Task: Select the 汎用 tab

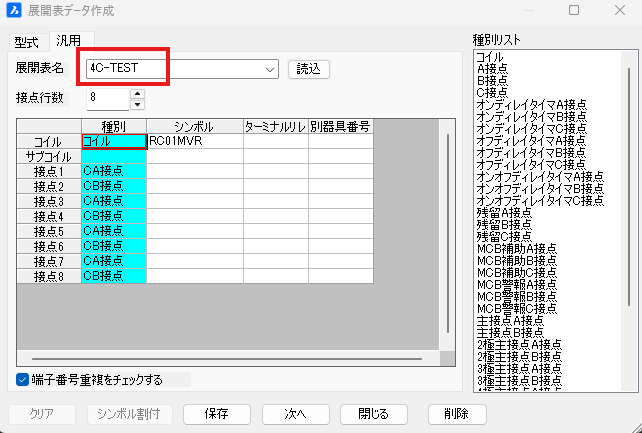Action: (69, 41)
